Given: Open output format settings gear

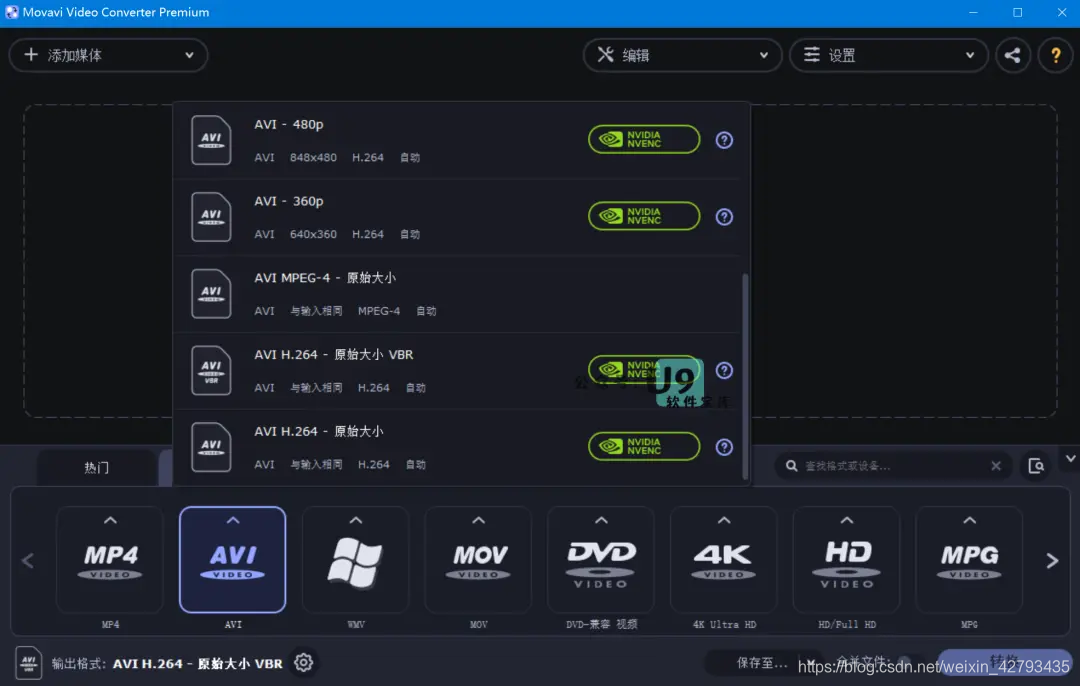Looking at the screenshot, I should pos(303,663).
